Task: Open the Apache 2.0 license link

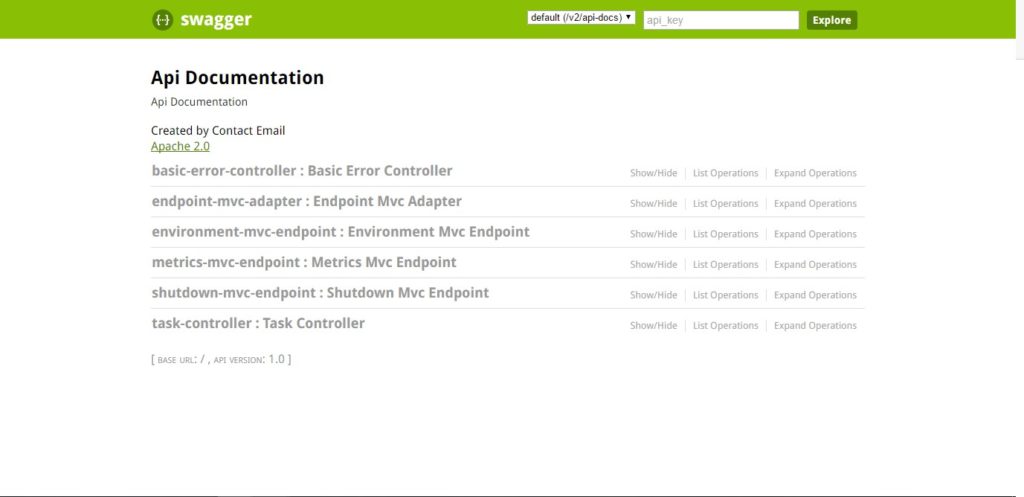Action: pos(180,146)
